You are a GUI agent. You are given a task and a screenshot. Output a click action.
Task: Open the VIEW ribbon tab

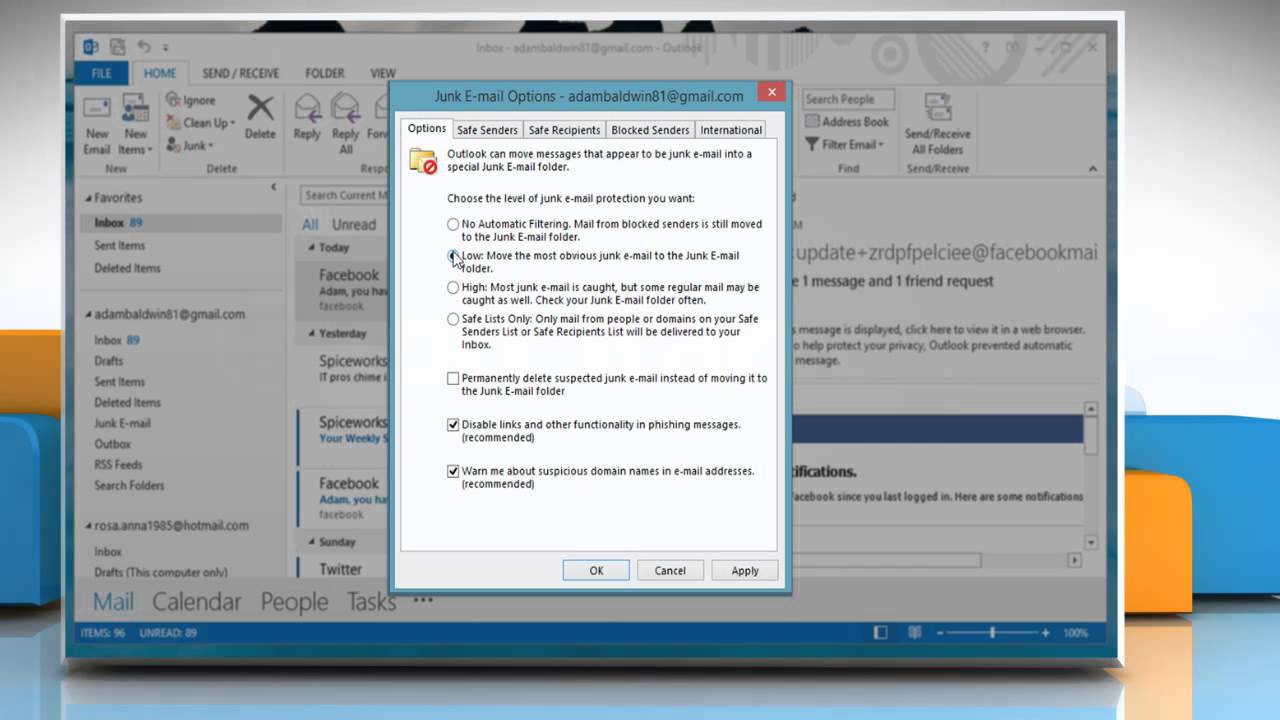click(x=383, y=73)
